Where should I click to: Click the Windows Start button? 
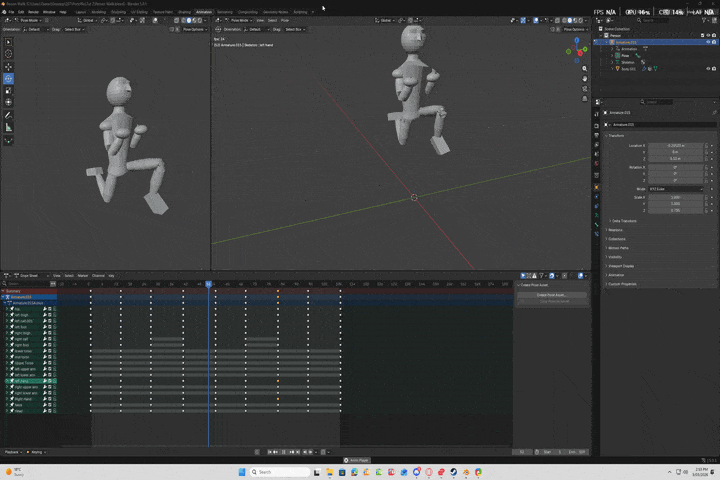(242, 471)
